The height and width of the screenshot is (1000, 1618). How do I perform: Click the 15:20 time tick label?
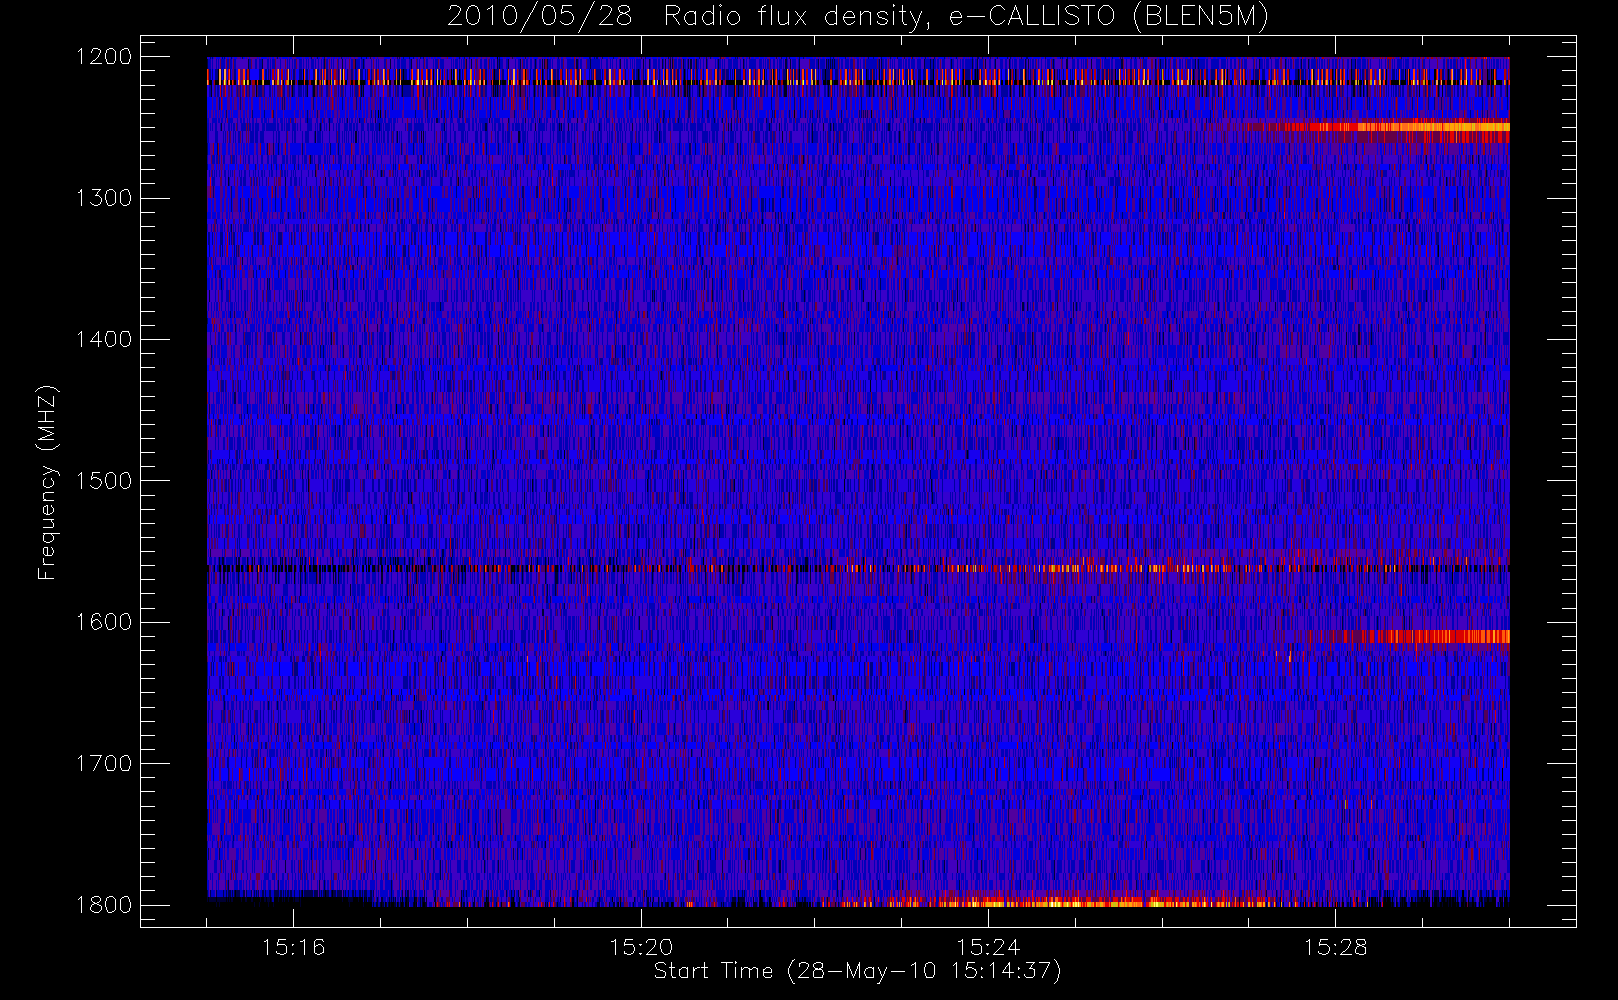[x=641, y=946]
